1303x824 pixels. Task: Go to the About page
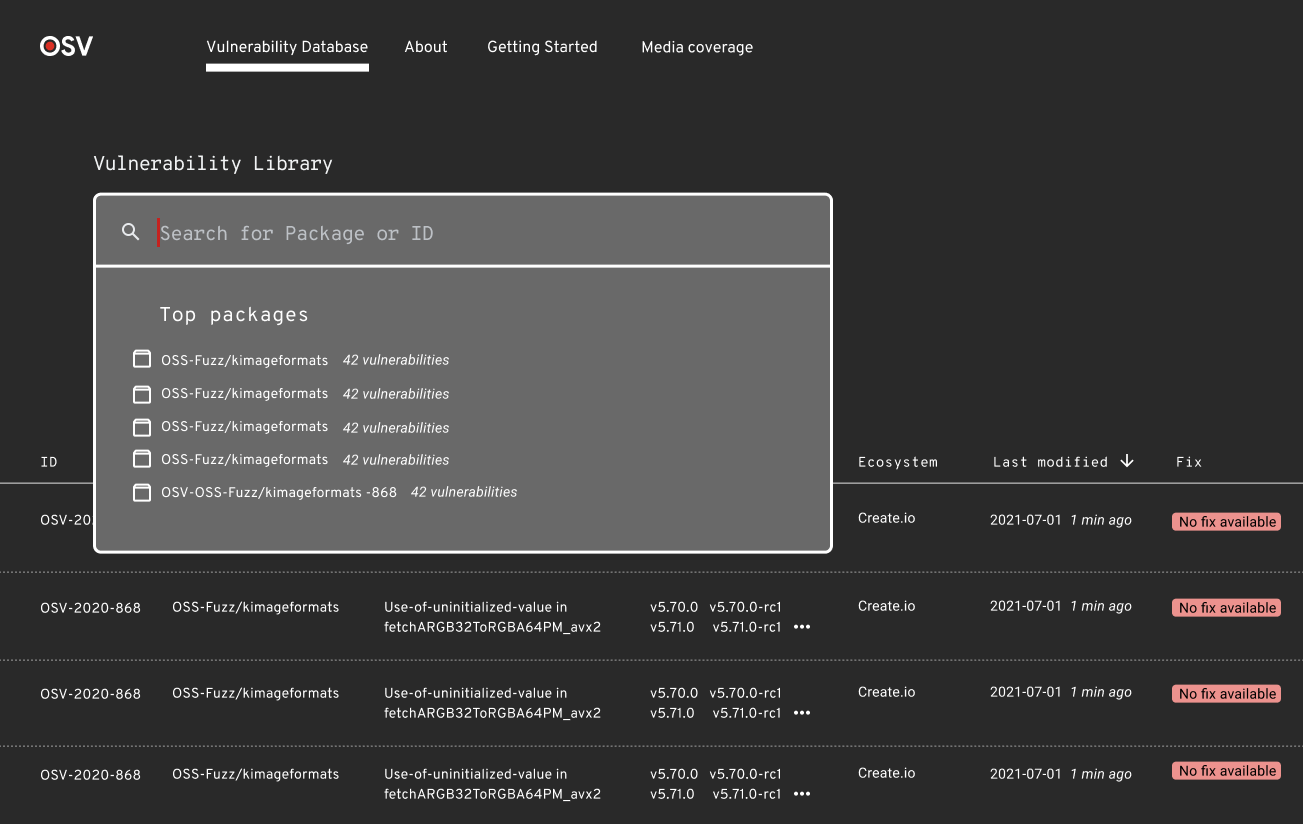426,47
